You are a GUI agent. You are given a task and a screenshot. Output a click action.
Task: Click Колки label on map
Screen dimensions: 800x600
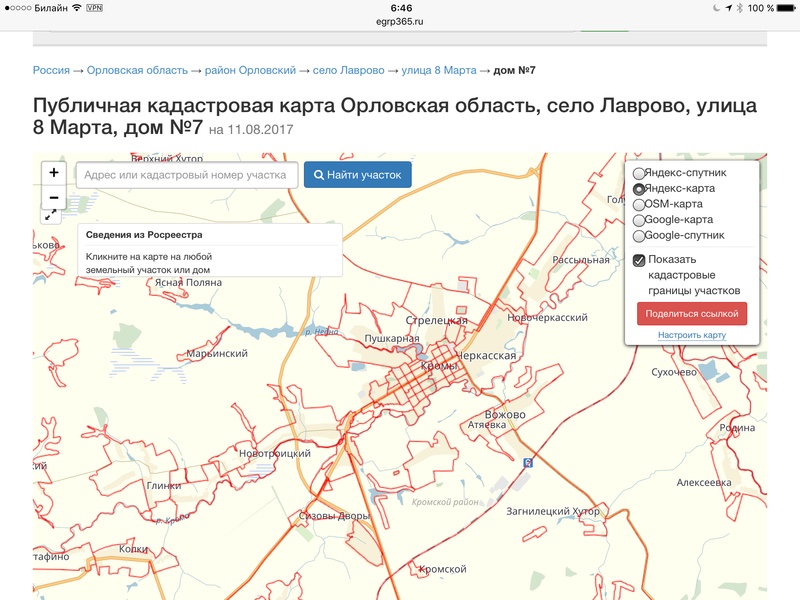click(x=133, y=549)
